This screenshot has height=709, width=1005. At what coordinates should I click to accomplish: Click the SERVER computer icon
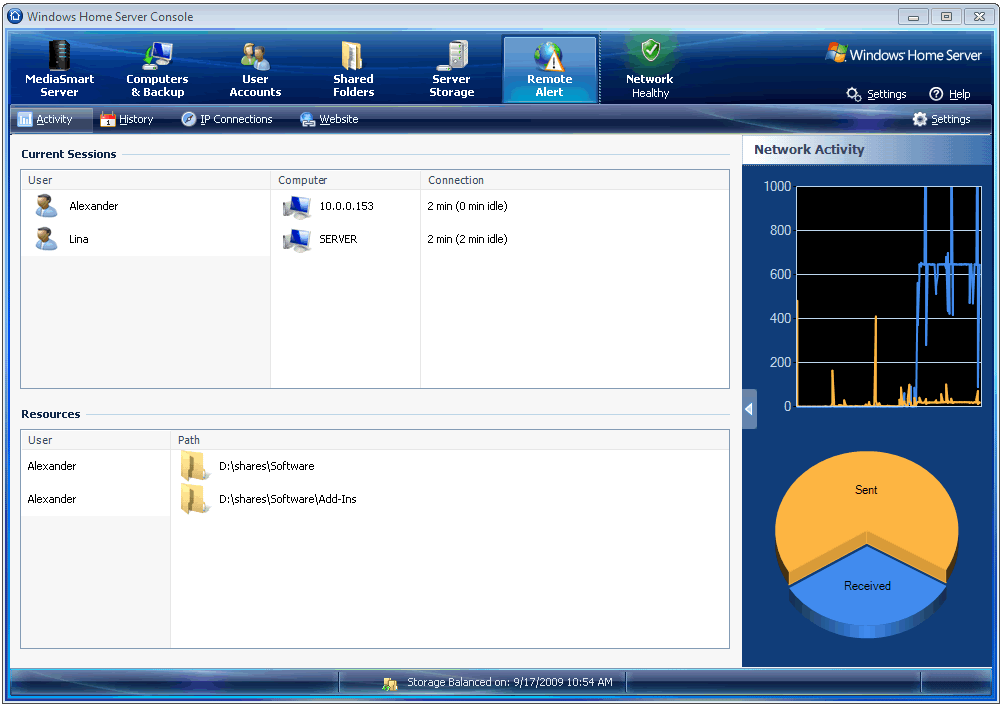pos(297,240)
